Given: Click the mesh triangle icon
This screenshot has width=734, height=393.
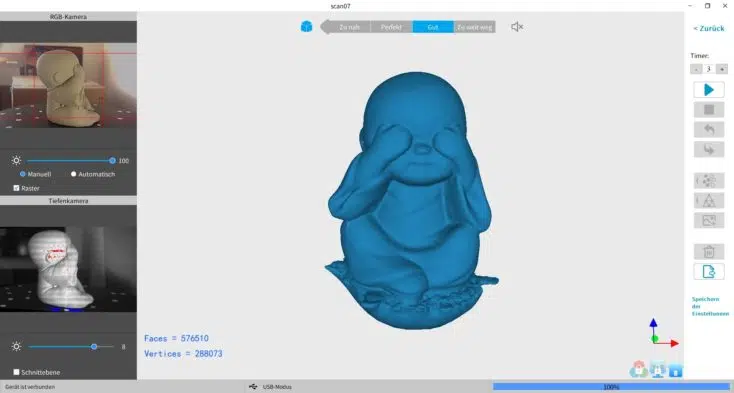Looking at the screenshot, I should coord(709,200).
